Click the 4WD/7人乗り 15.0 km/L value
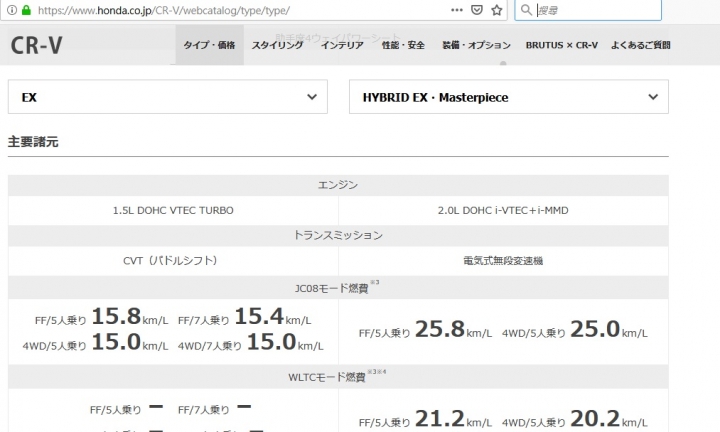Viewport: 720px width, 432px height. coord(250,342)
